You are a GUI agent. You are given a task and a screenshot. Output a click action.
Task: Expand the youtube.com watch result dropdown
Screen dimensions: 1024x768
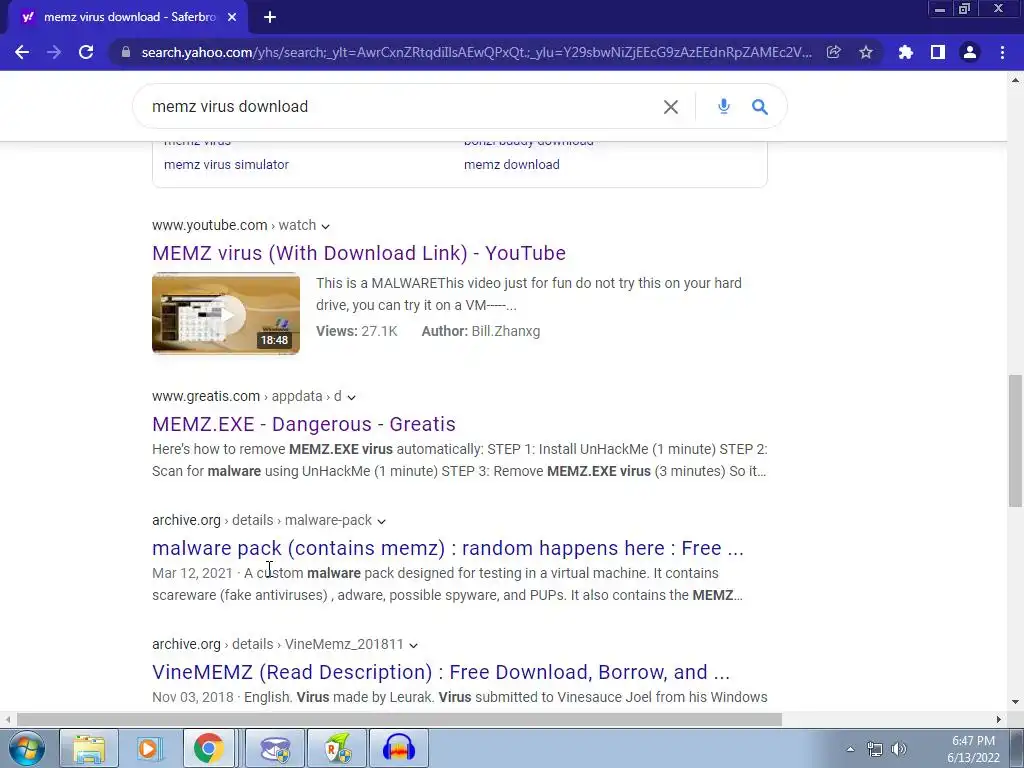325,226
